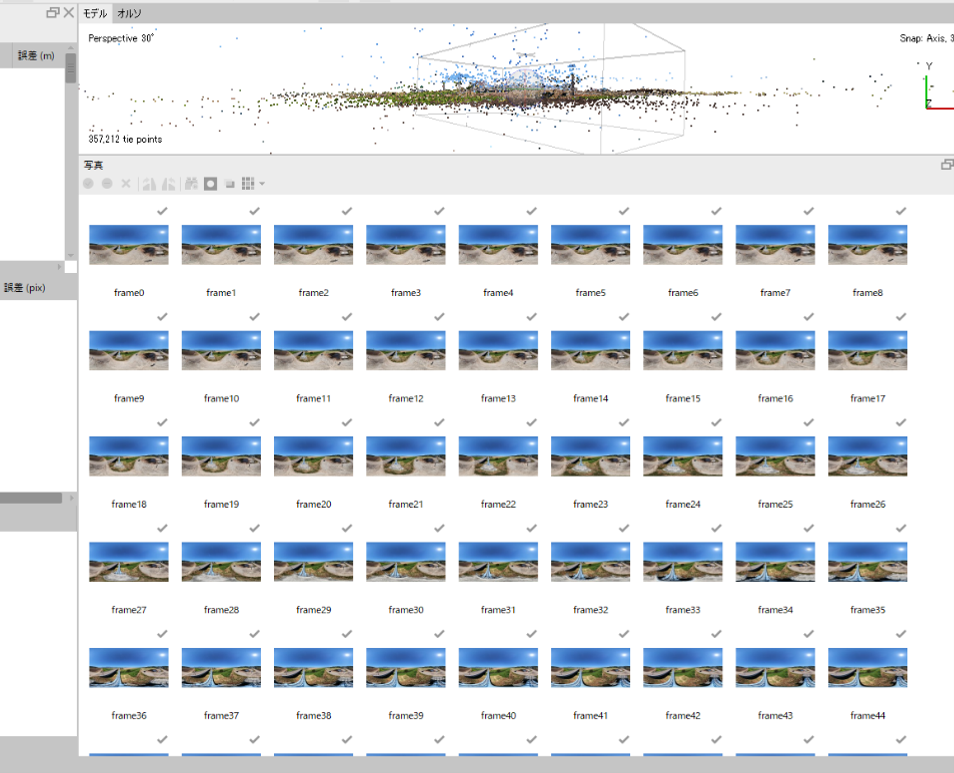Click the "frame6" label
The width and height of the screenshot is (954, 773).
pyautogui.click(x=683, y=293)
